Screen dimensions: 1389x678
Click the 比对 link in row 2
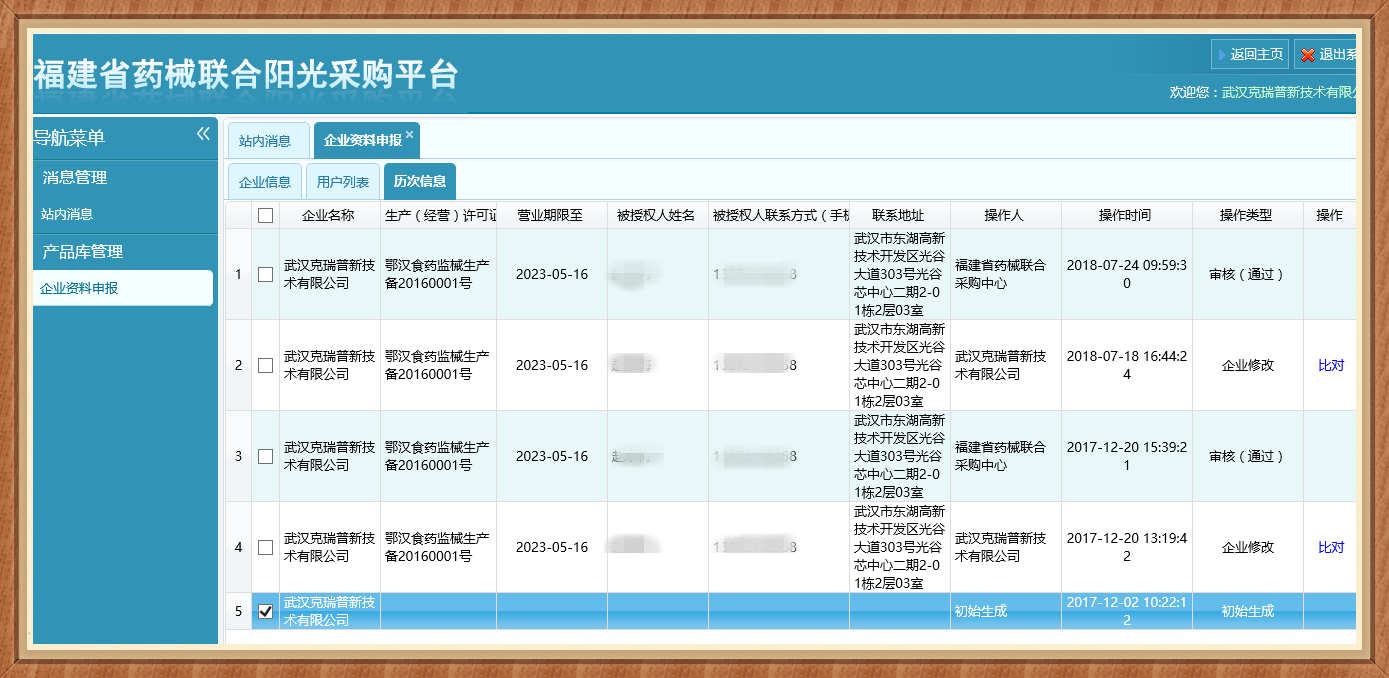point(1330,365)
